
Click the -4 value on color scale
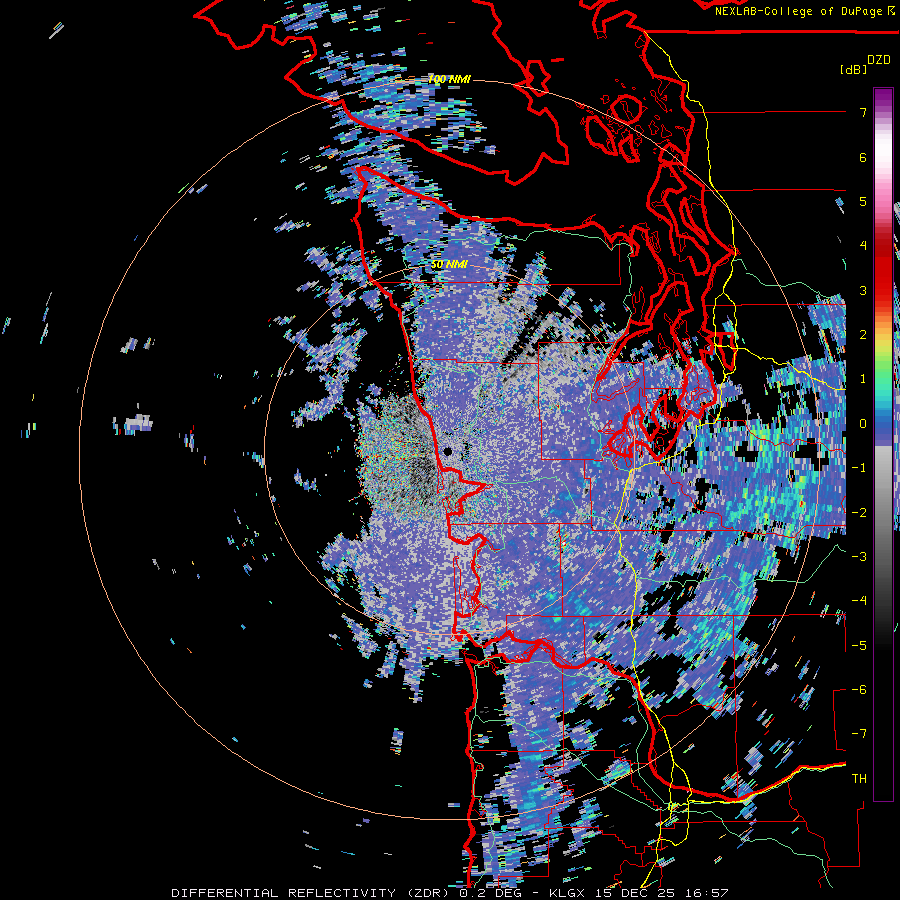pos(859,601)
